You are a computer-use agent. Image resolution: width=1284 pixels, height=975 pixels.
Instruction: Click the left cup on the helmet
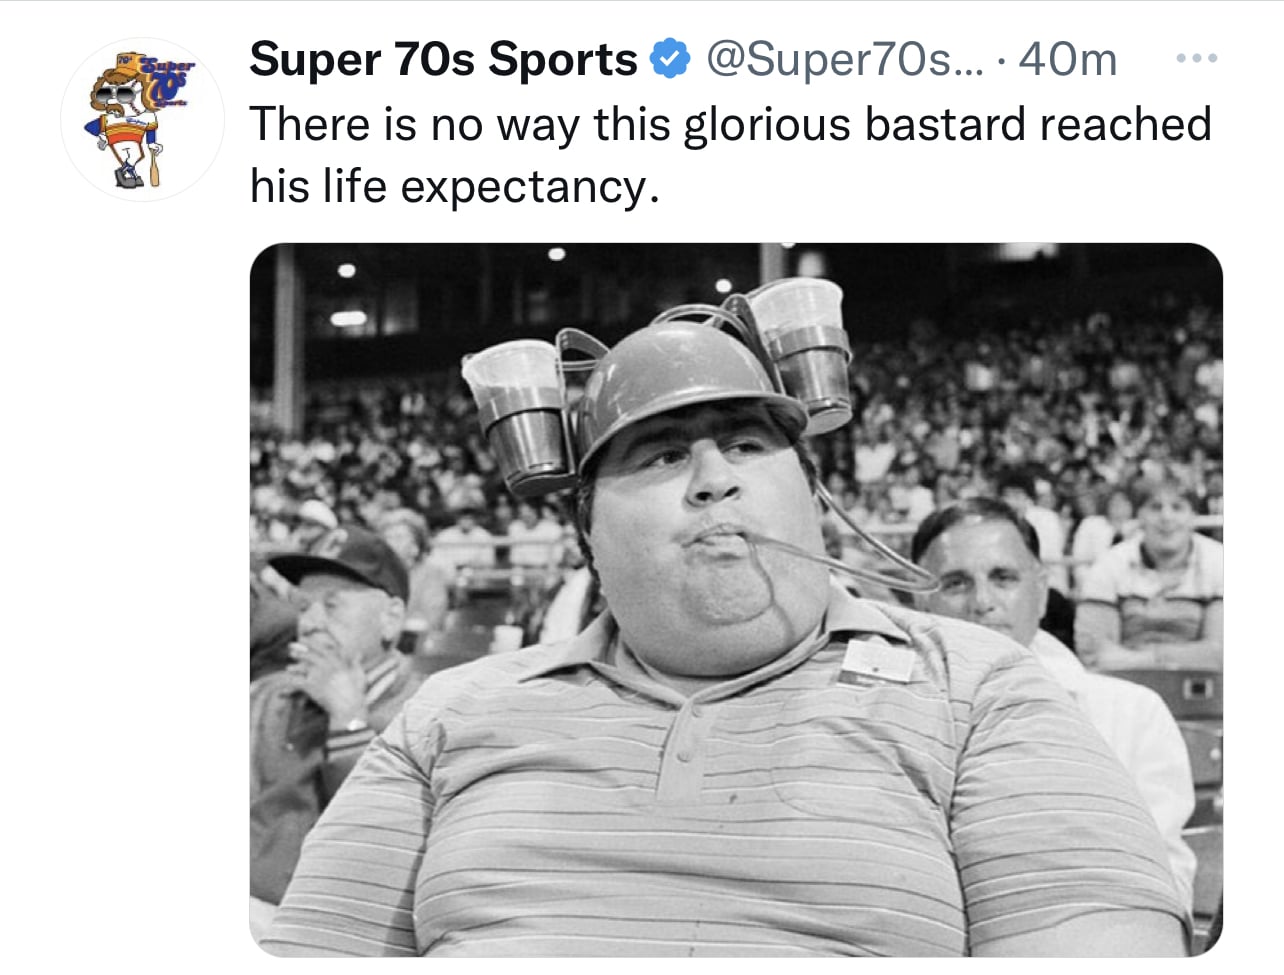[x=520, y=410]
